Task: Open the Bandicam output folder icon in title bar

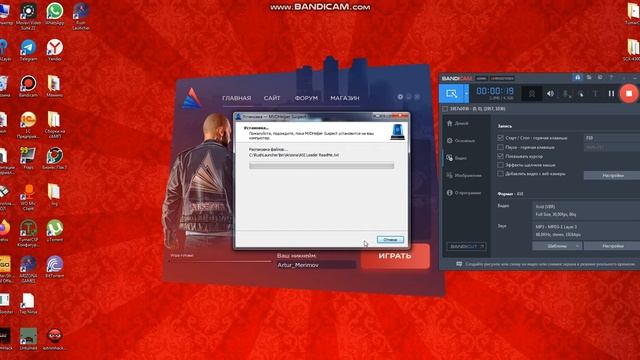Action: [589, 77]
